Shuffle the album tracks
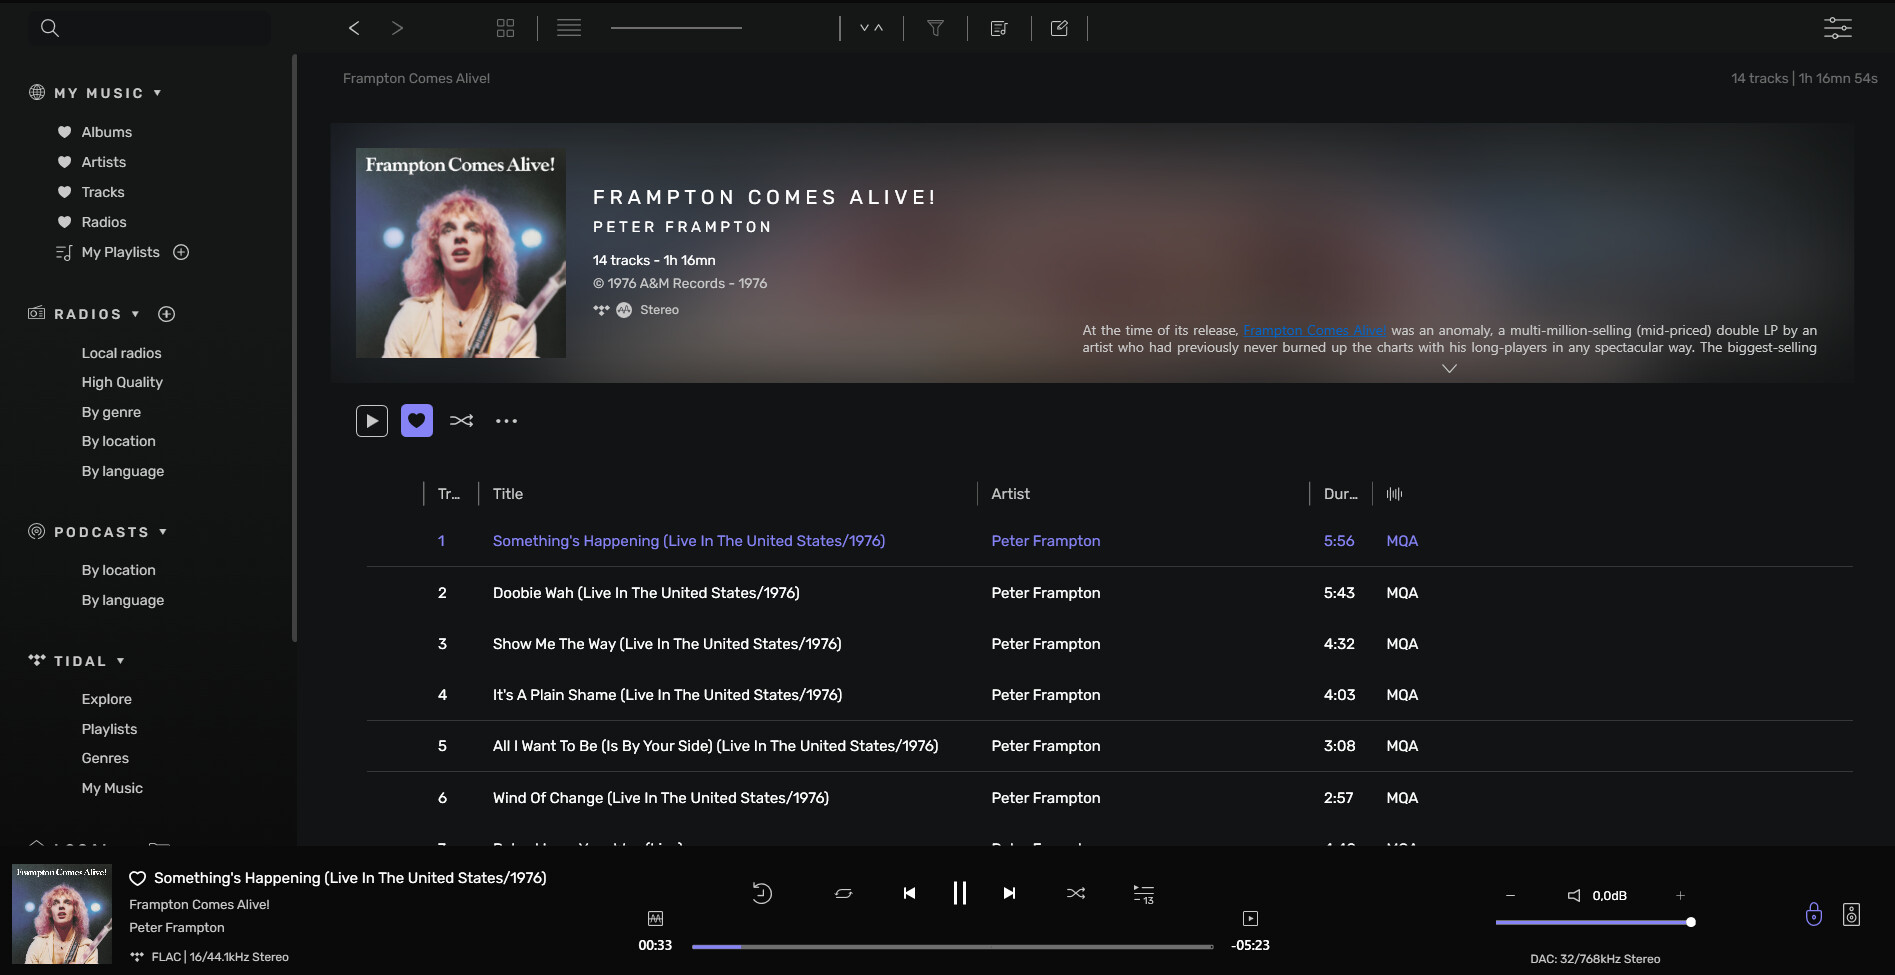Viewport: 1895px width, 975px height. coord(461,421)
